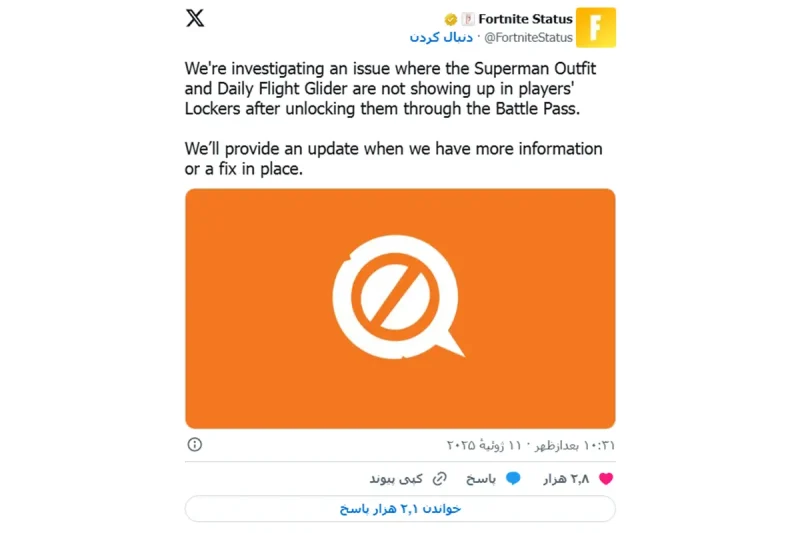This screenshot has width=800, height=533.
Task: Click the blue reply bubble icon
Action: (x=513, y=478)
